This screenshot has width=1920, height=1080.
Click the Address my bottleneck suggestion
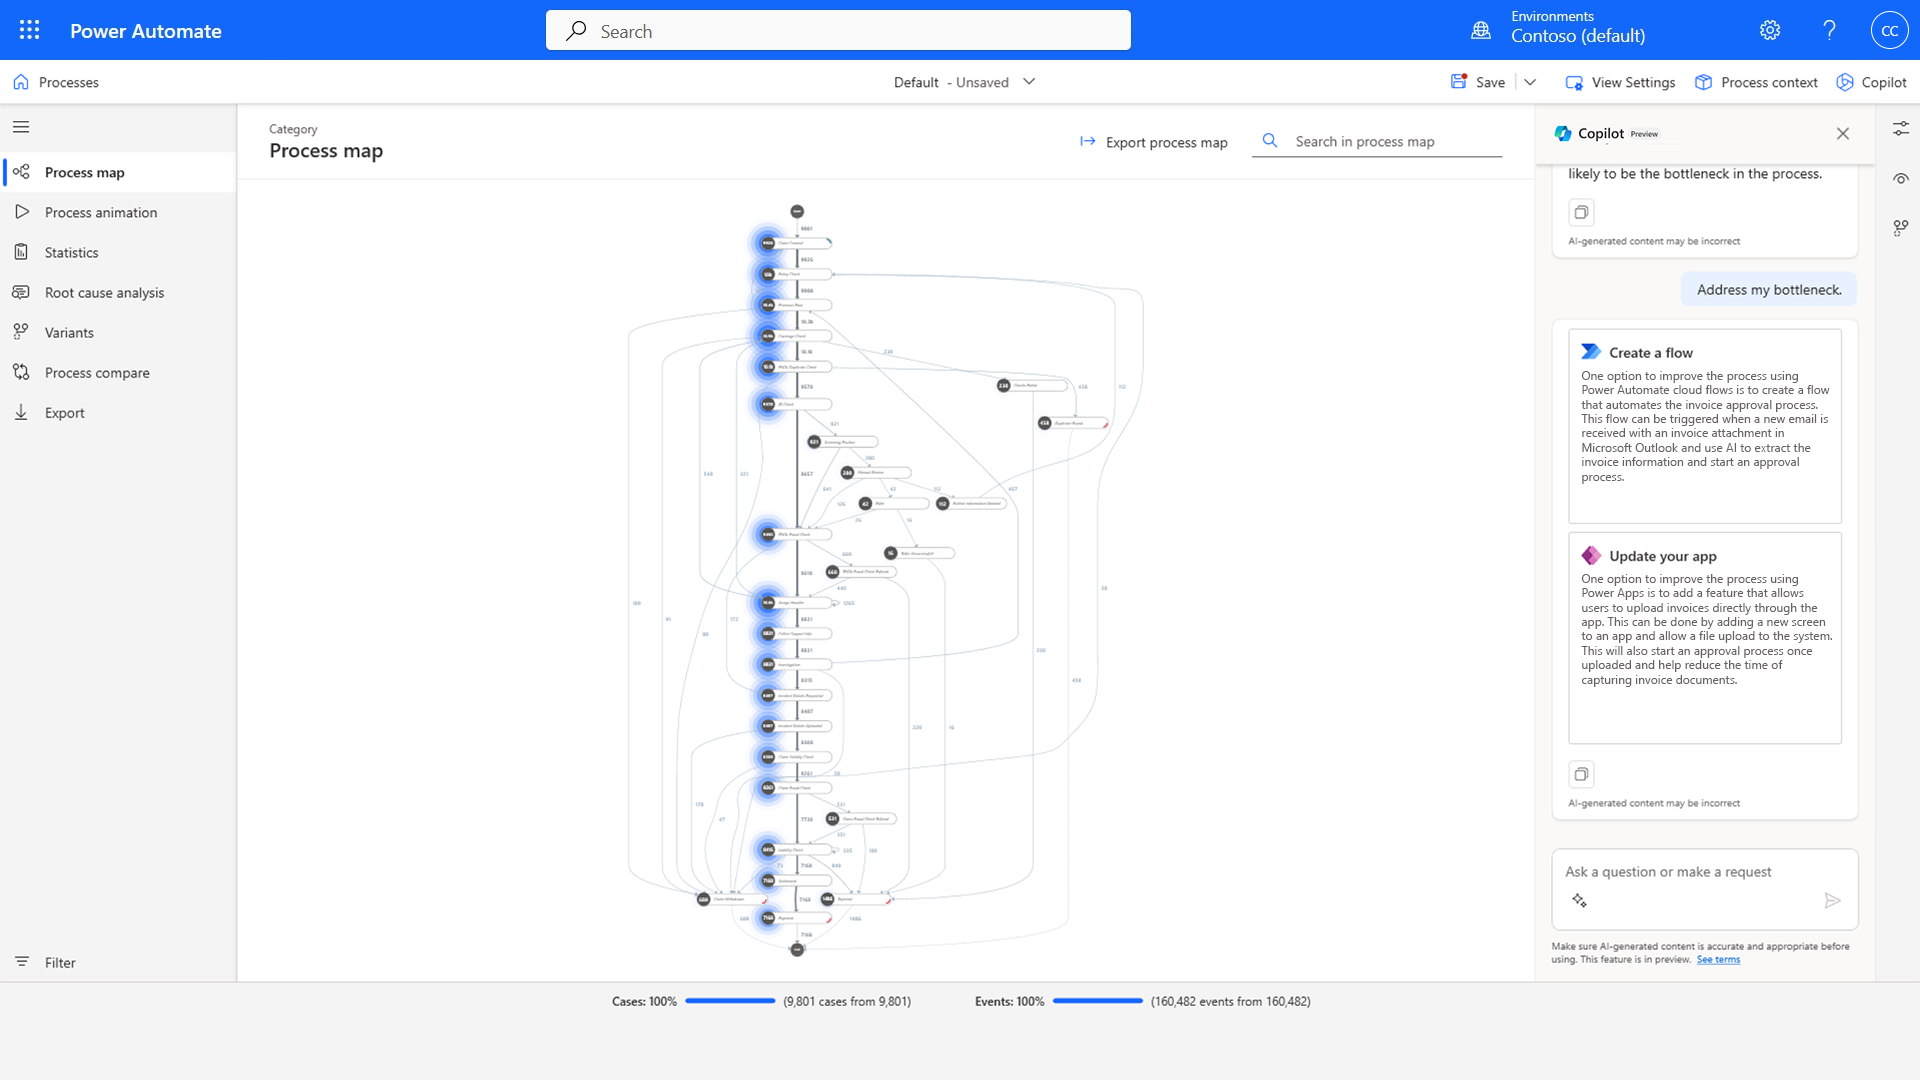pos(1768,289)
